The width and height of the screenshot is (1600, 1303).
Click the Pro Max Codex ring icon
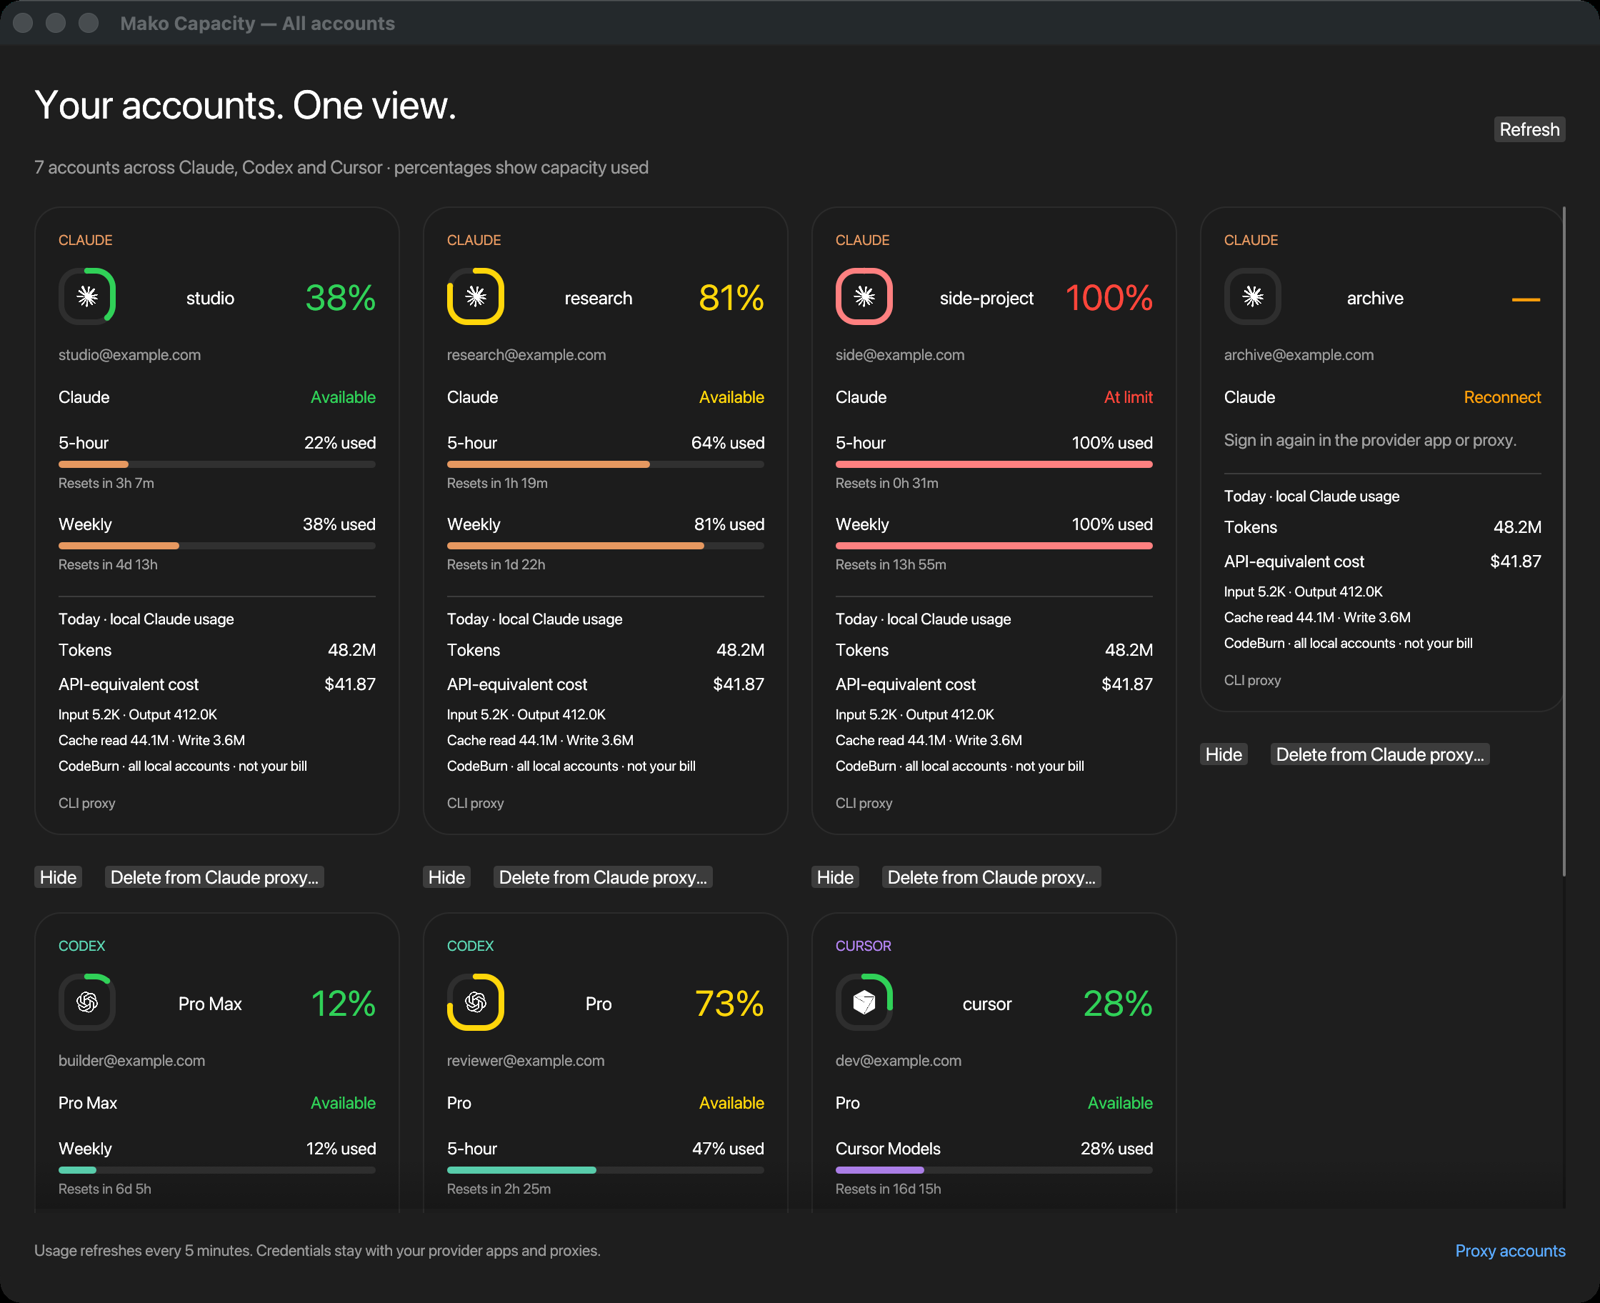pyautogui.click(x=87, y=1002)
